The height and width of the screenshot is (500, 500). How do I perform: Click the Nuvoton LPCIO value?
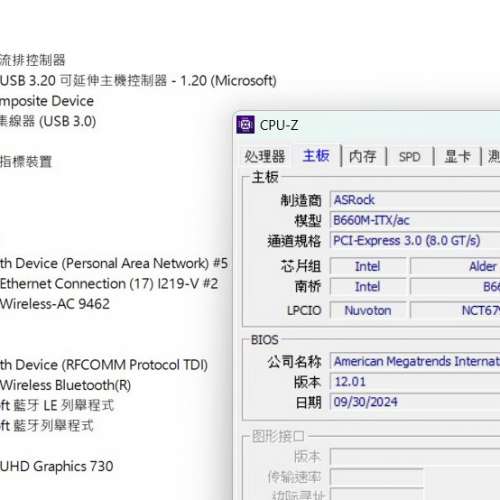pos(368,310)
